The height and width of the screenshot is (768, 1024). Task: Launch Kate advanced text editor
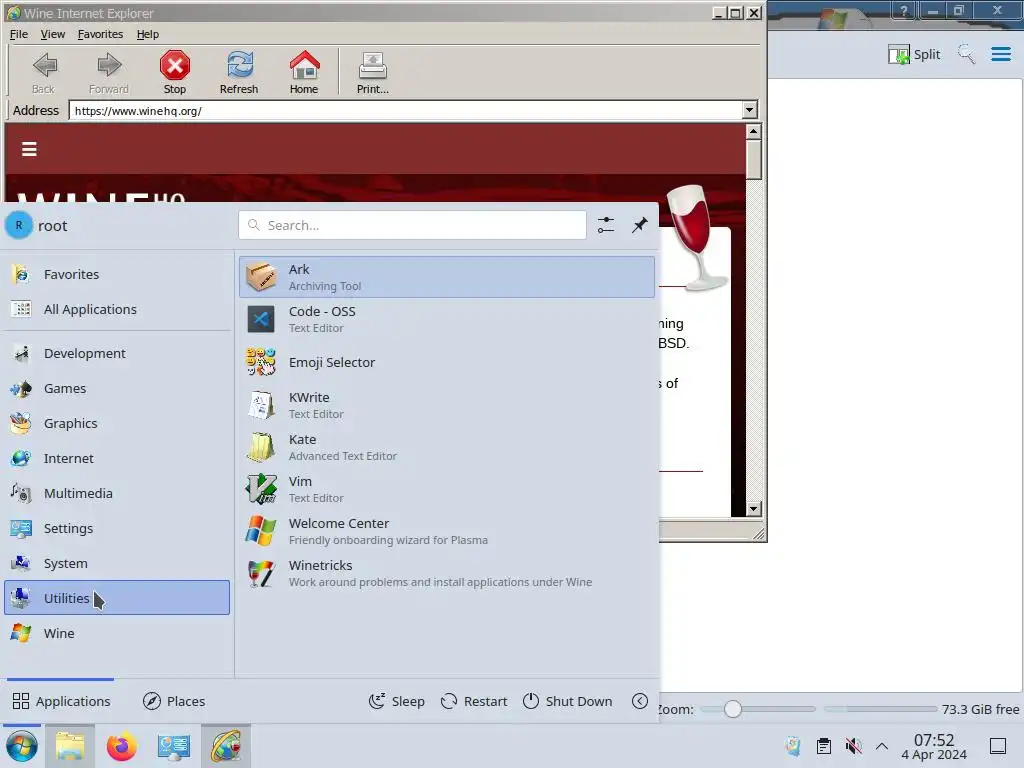[x=447, y=447]
